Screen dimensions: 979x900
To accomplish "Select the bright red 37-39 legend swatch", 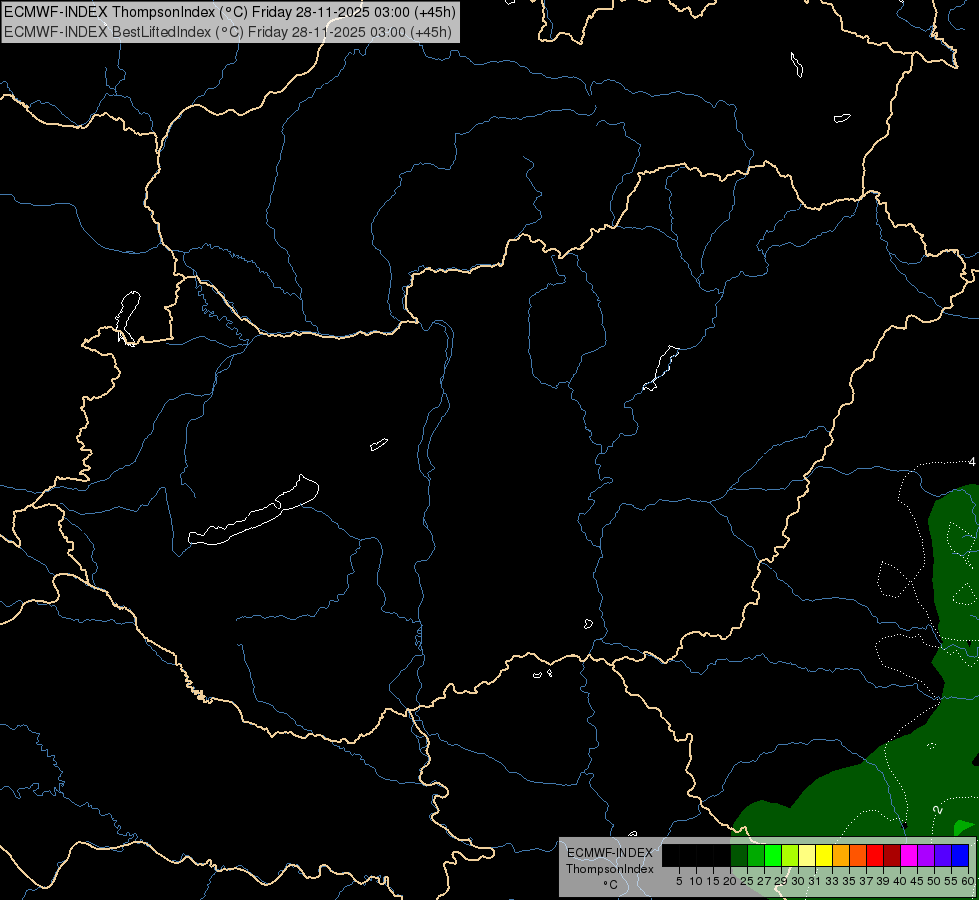I will (875, 855).
